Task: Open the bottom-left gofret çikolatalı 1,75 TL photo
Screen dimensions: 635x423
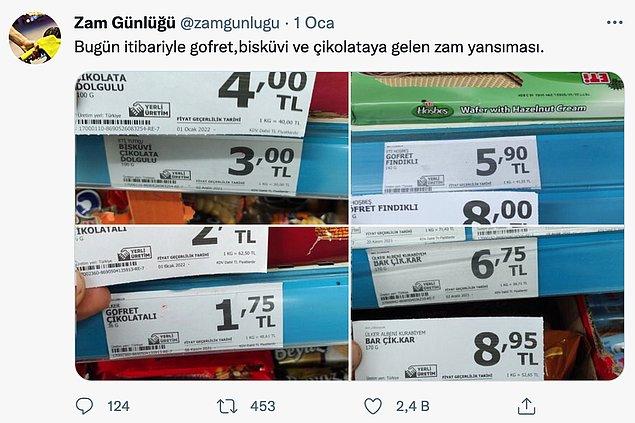Action: point(211,303)
